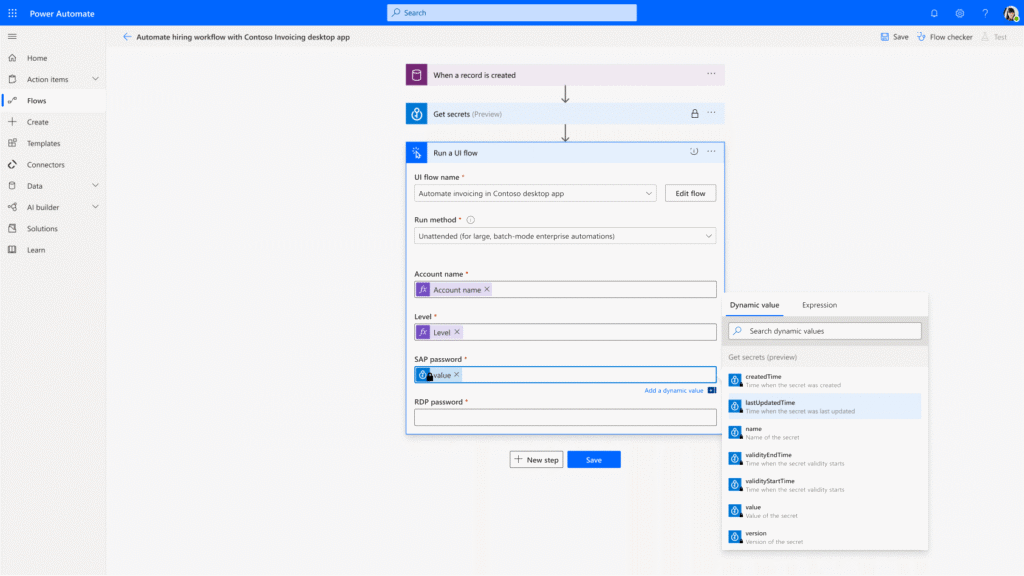
Task: Click the Level input field
Action: tap(565, 332)
